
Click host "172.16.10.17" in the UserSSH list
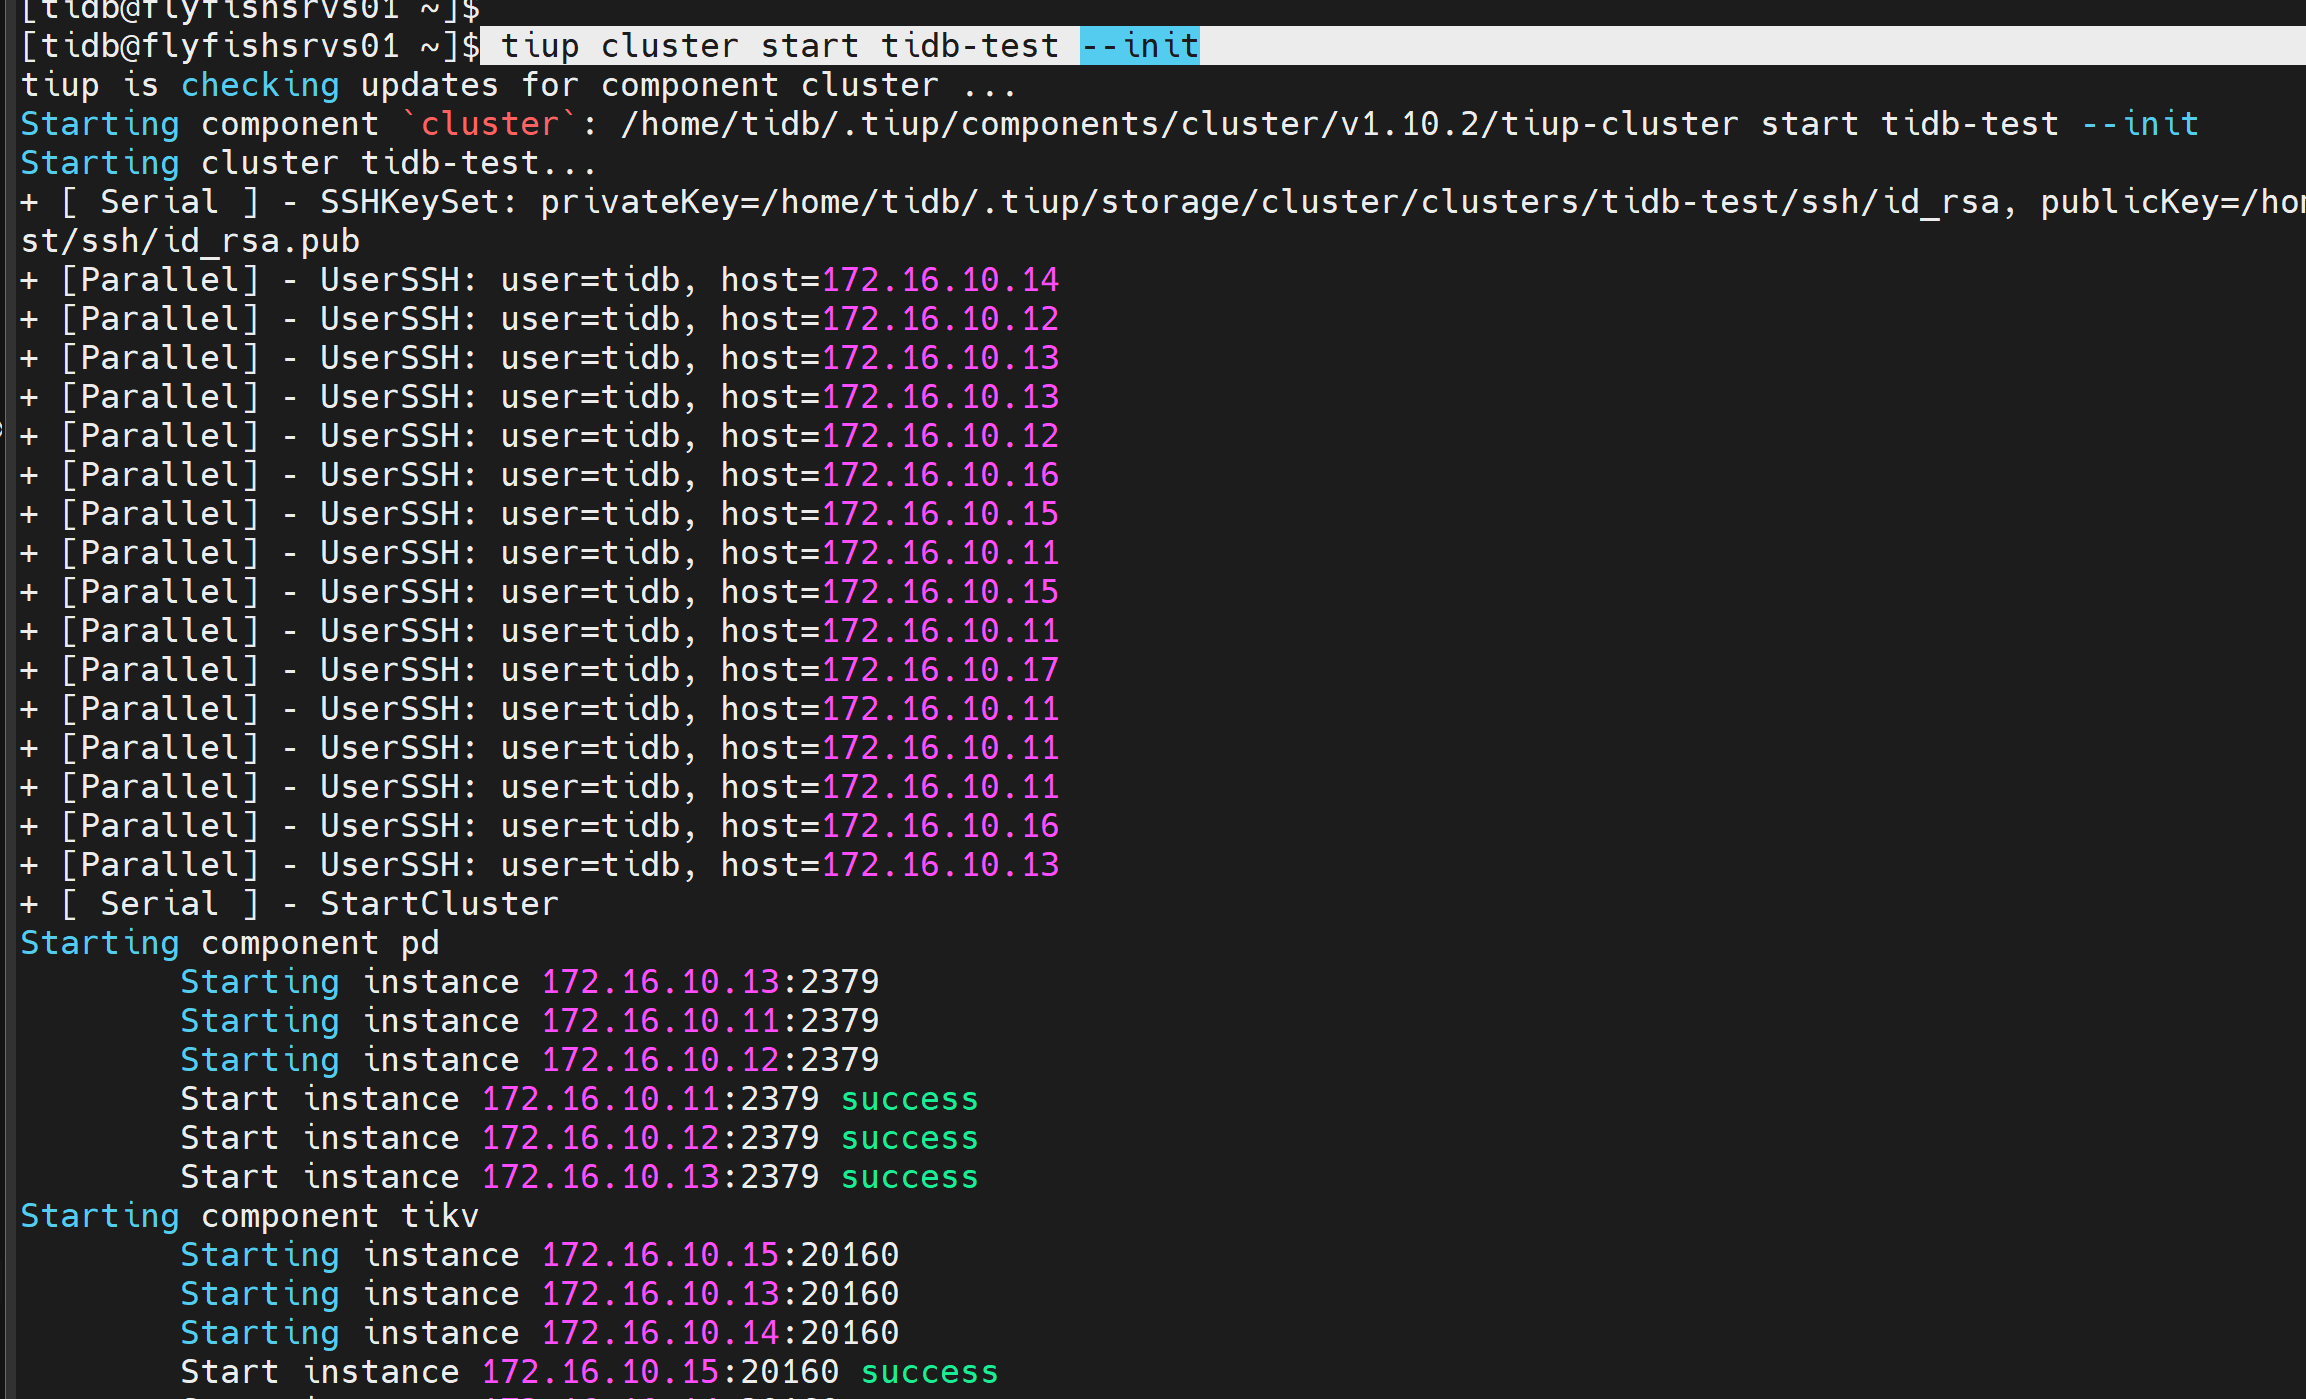(940, 670)
